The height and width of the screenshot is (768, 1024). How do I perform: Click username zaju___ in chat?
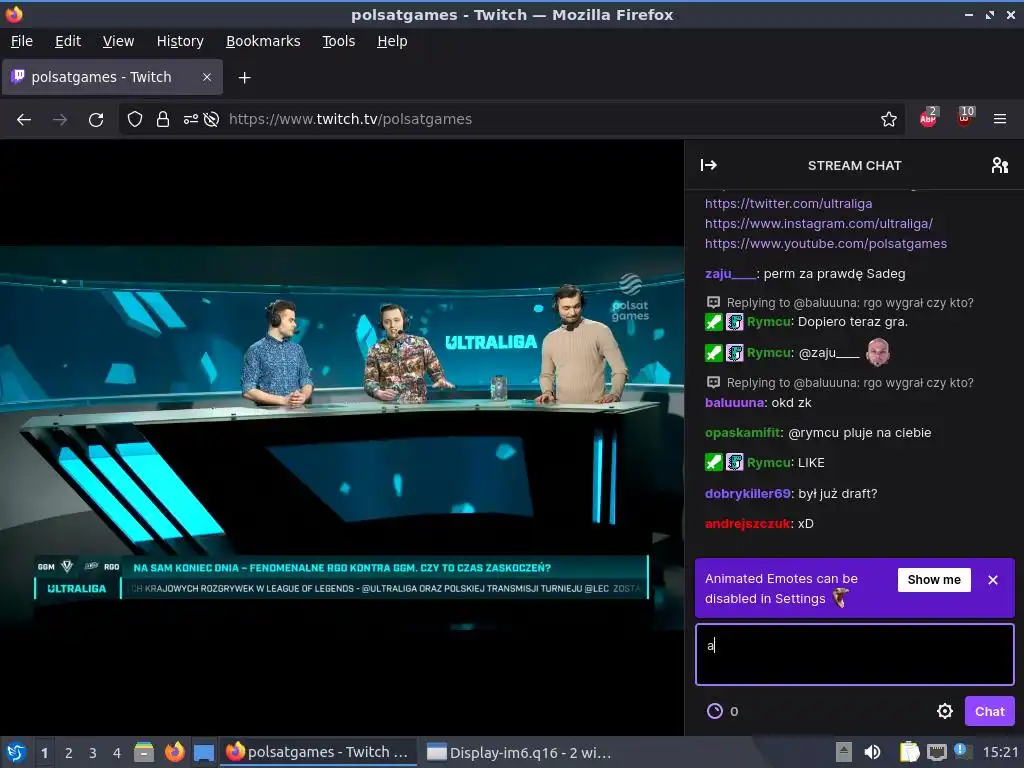730,274
